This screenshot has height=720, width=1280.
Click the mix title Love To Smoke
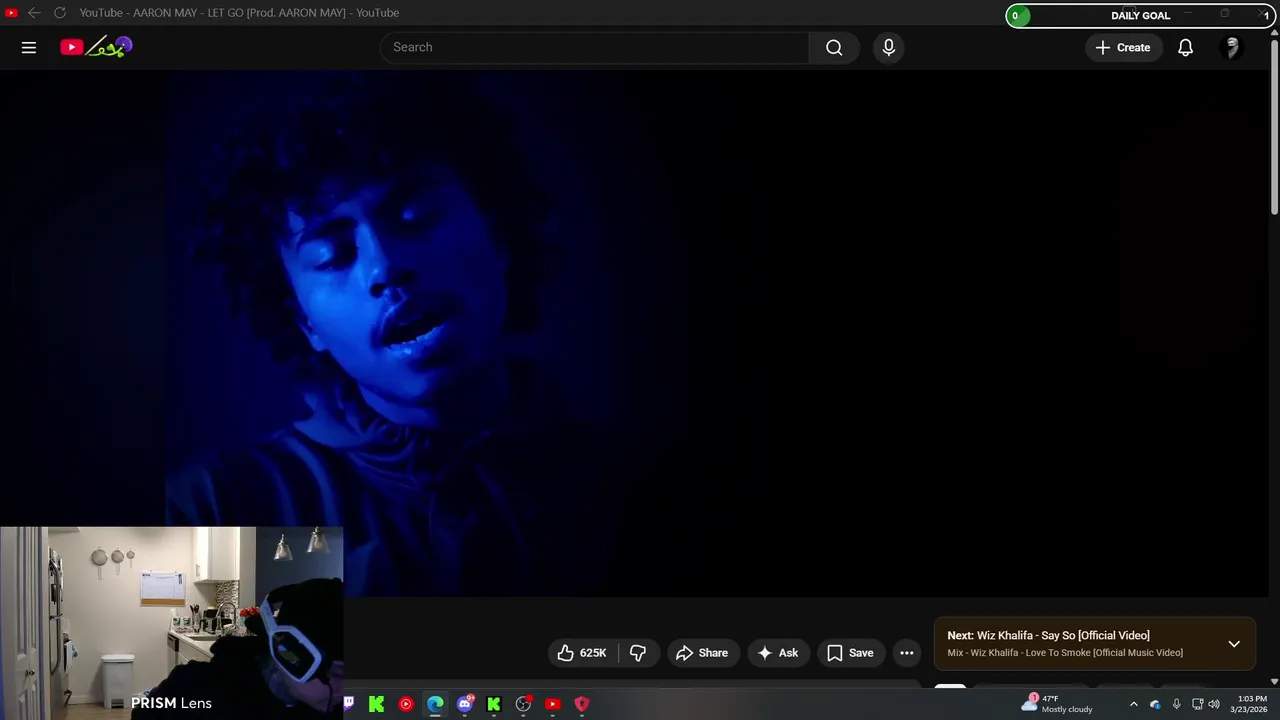click(x=1065, y=653)
